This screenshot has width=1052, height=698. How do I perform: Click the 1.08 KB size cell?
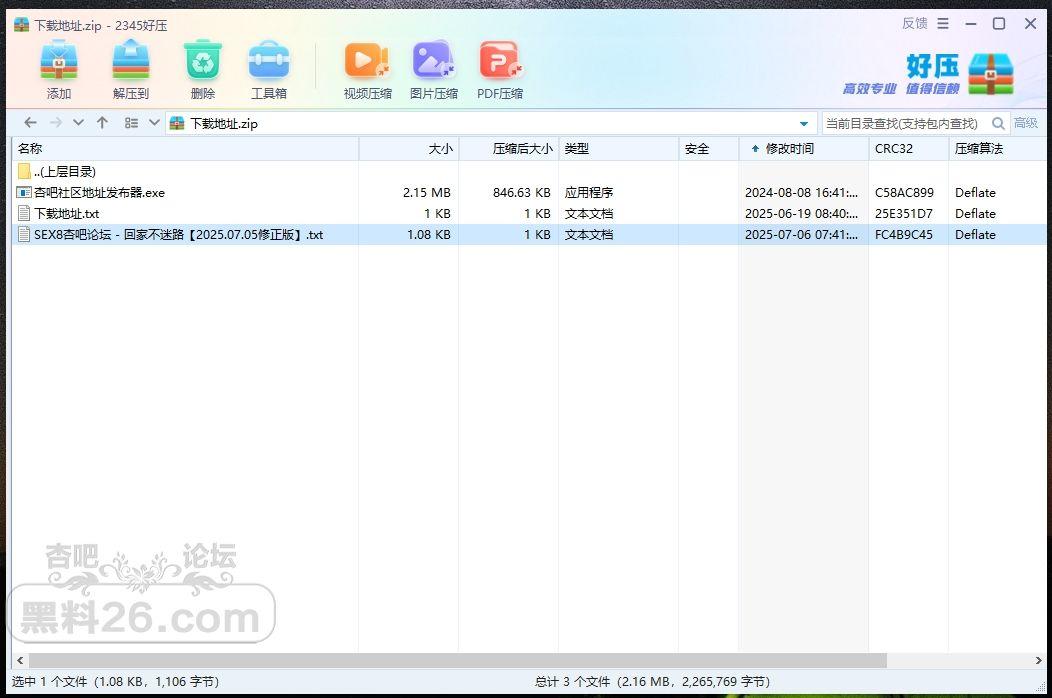click(429, 234)
